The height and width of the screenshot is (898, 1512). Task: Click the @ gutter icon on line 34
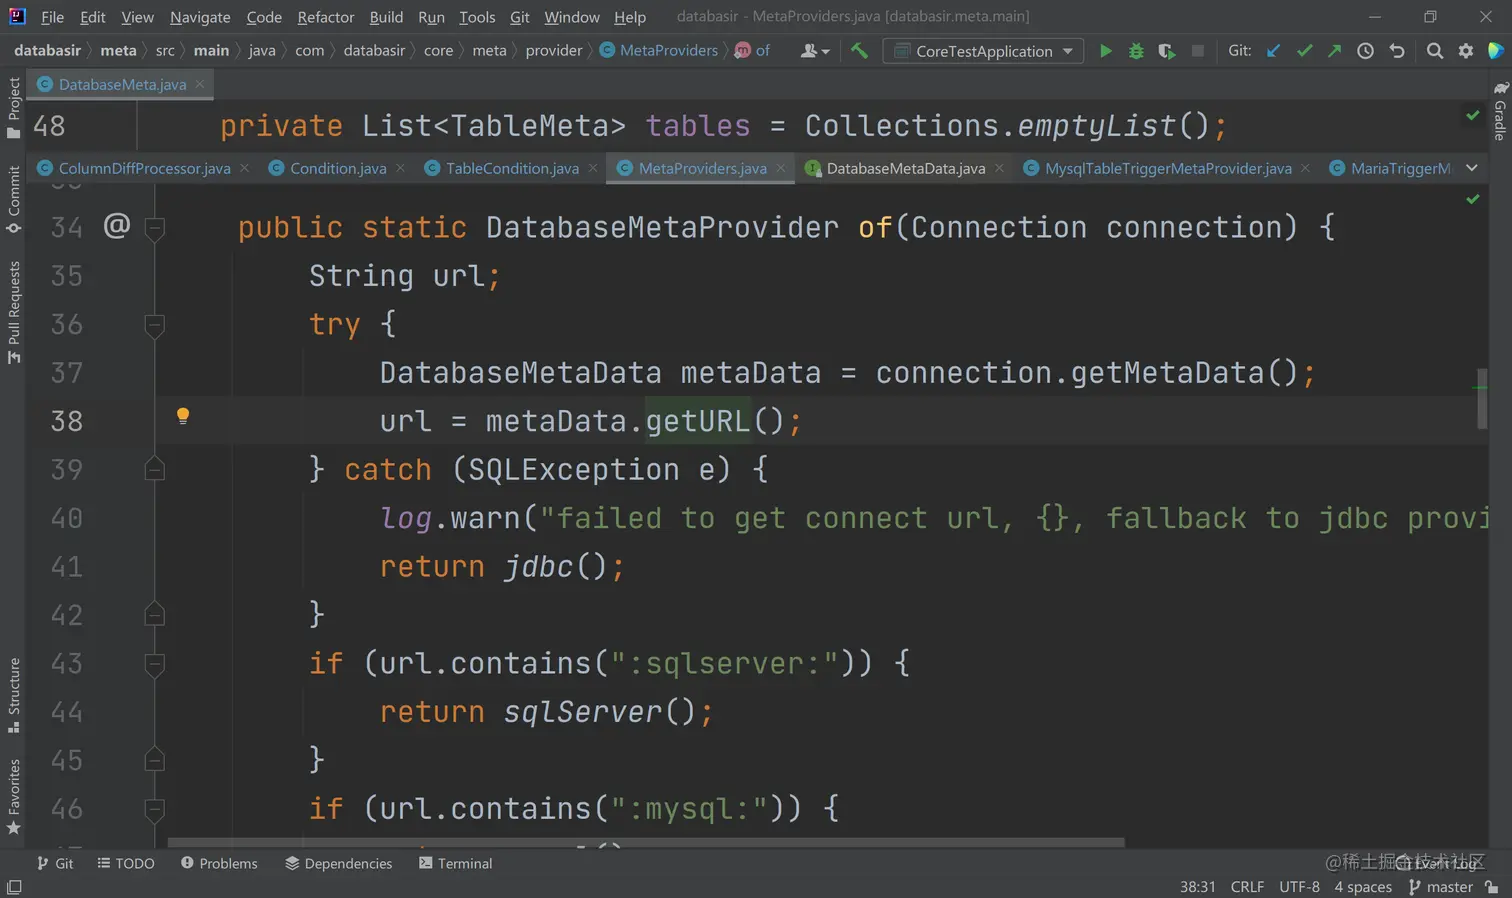click(117, 226)
